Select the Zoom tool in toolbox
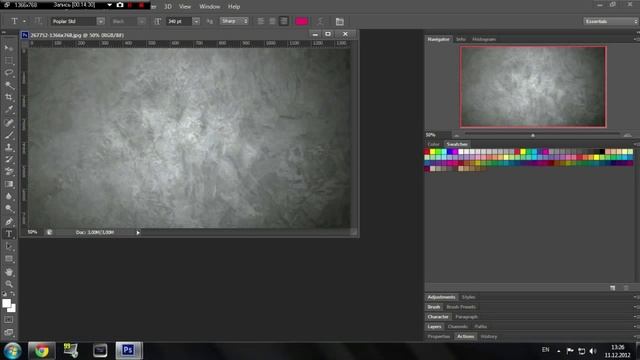 coord(9,284)
